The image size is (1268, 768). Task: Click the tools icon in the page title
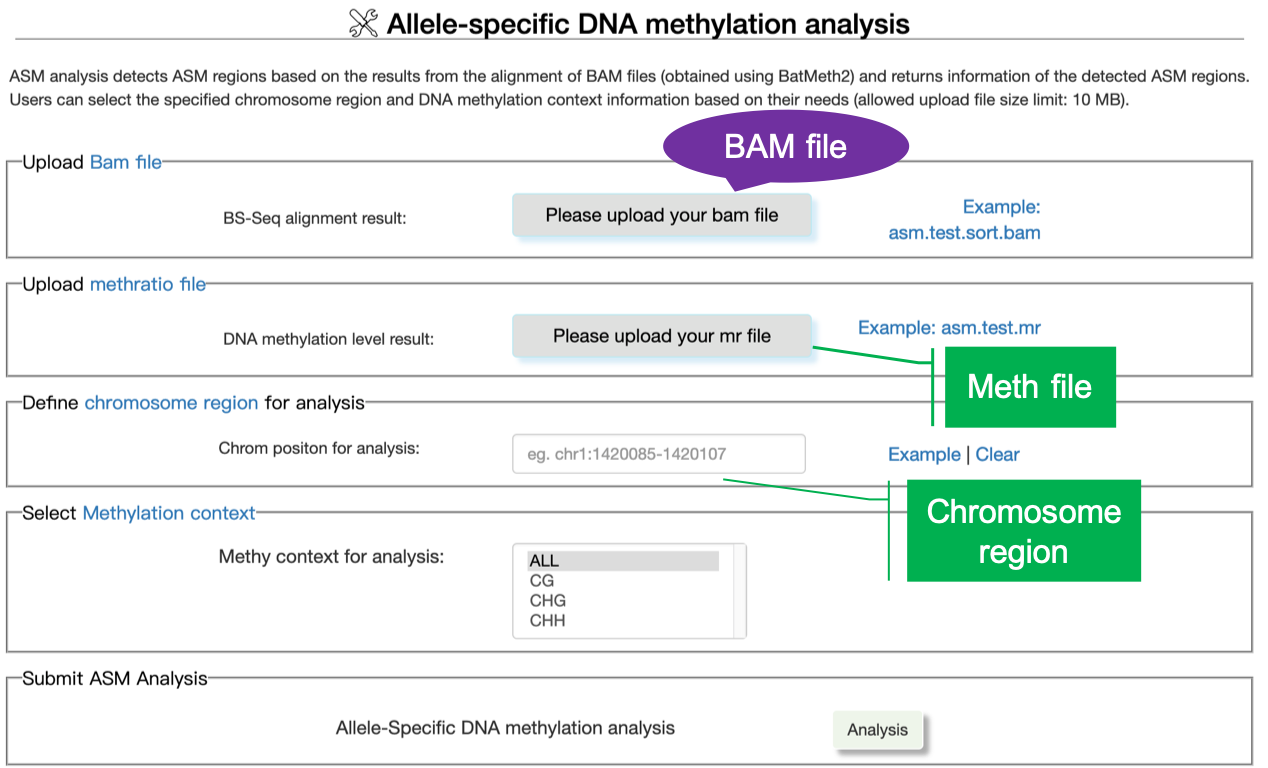click(x=361, y=22)
